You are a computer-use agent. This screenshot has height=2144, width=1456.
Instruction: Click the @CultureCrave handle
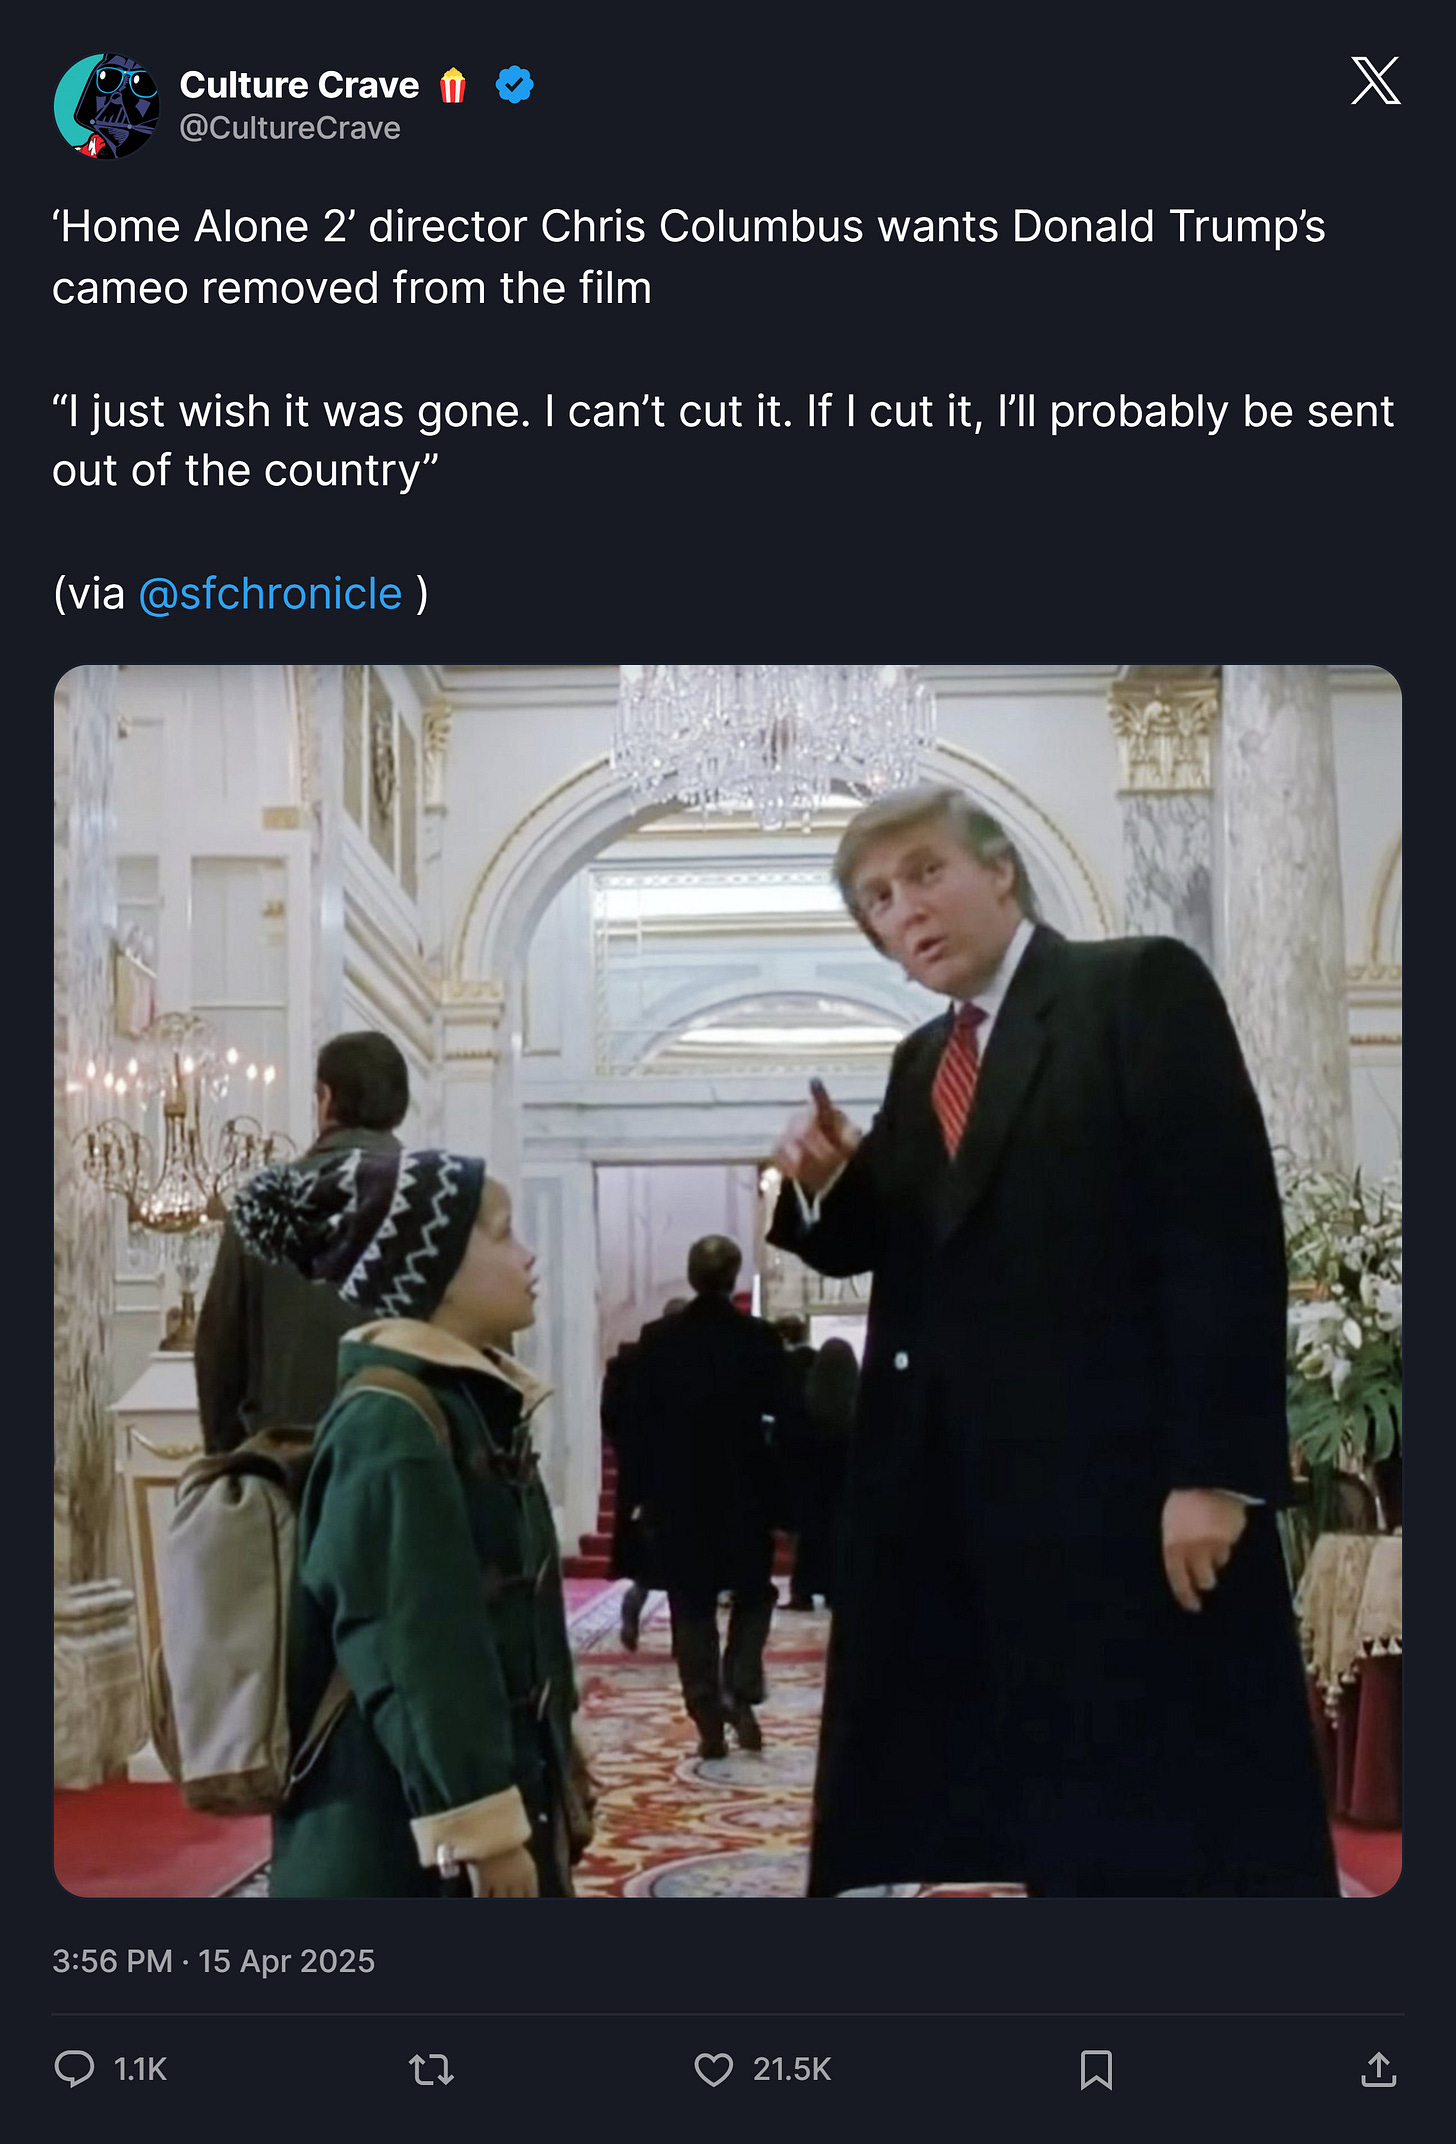tap(290, 128)
